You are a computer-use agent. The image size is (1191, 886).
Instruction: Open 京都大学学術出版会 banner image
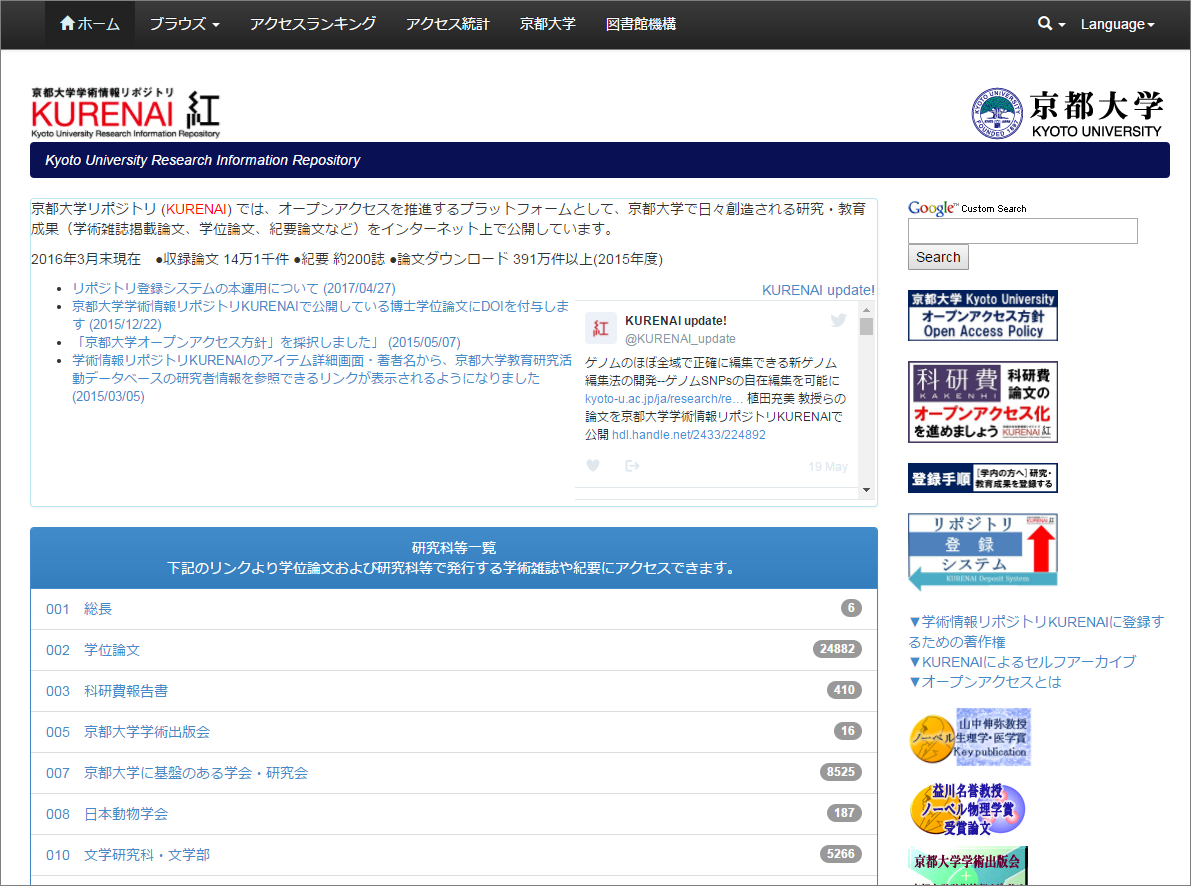pyautogui.click(x=968, y=865)
